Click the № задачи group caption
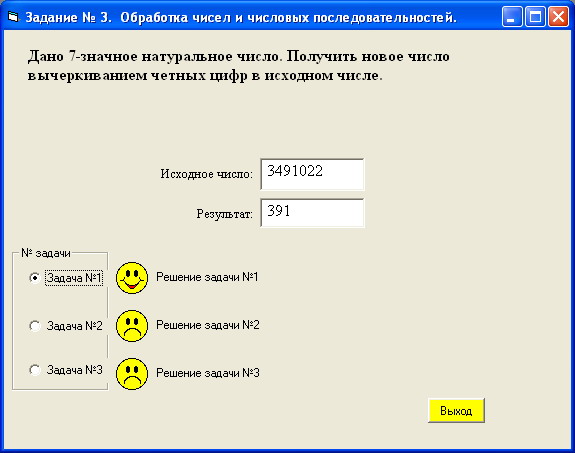The image size is (575, 453). tap(46, 253)
